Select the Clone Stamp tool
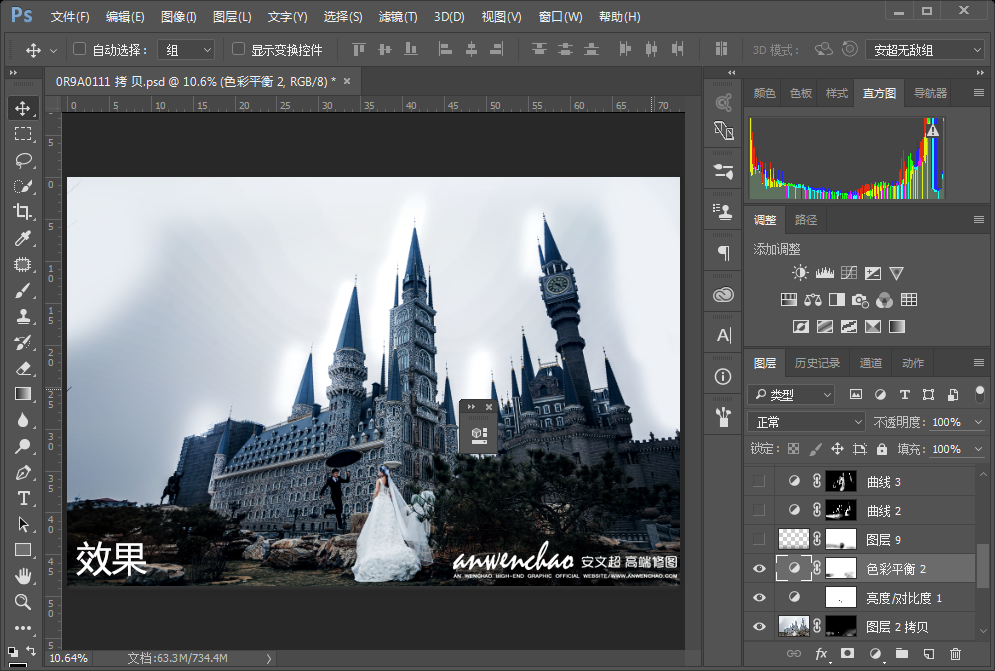Screen dimensions: 995x671 point(23,316)
